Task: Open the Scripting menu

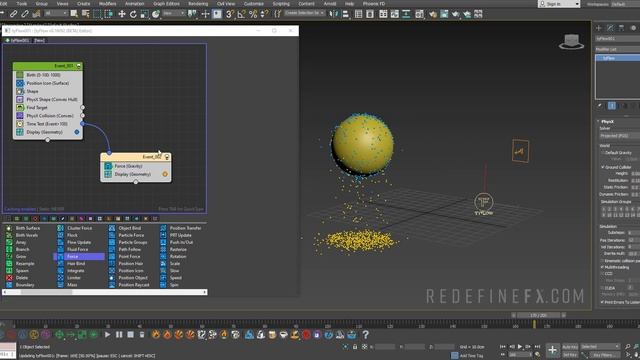Action: click(x=281, y=4)
